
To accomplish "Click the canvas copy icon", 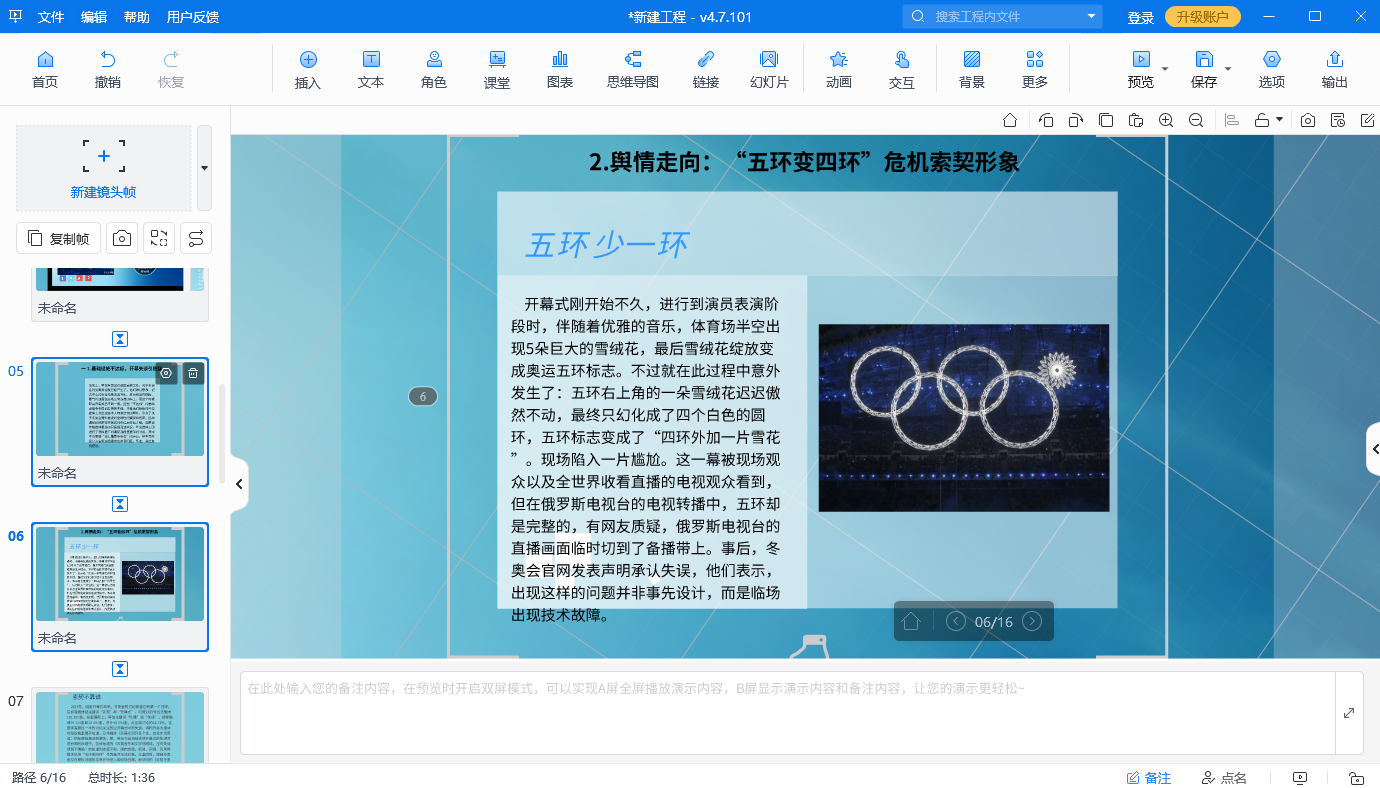I will 1106,120.
